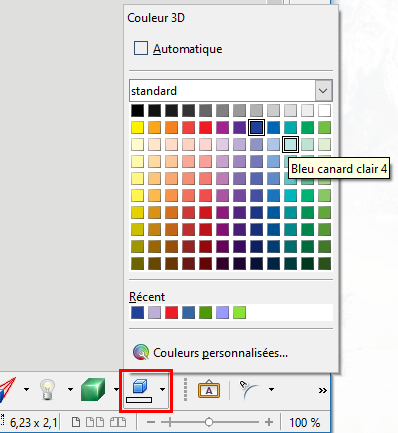Select the green Surface cube icon
The image size is (398, 433).
coord(93,389)
